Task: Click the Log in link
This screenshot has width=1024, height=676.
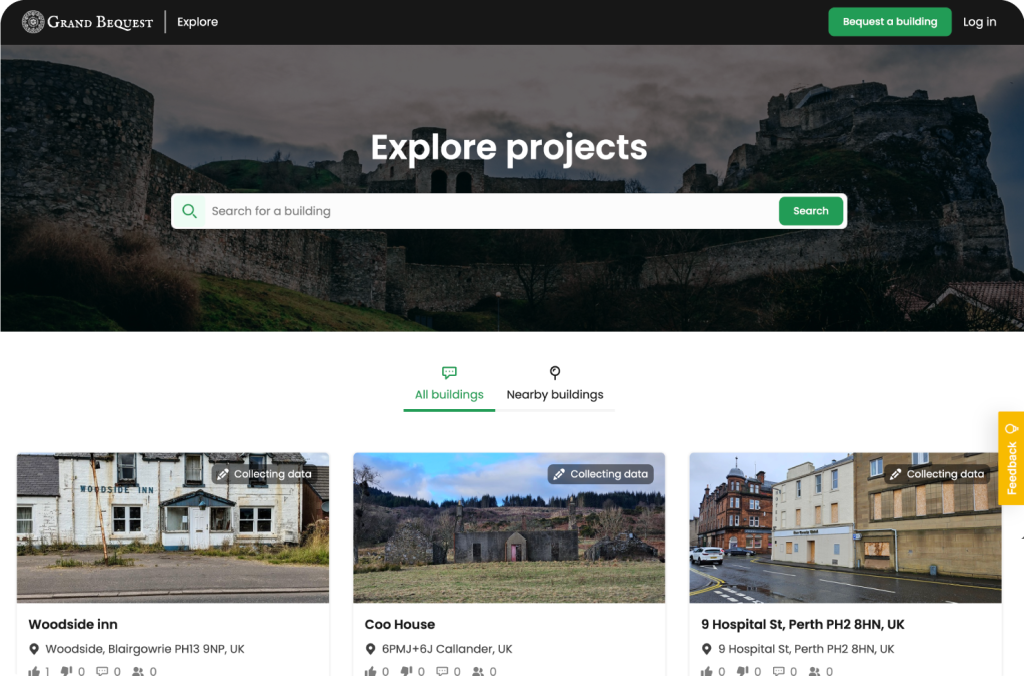Action: (979, 22)
